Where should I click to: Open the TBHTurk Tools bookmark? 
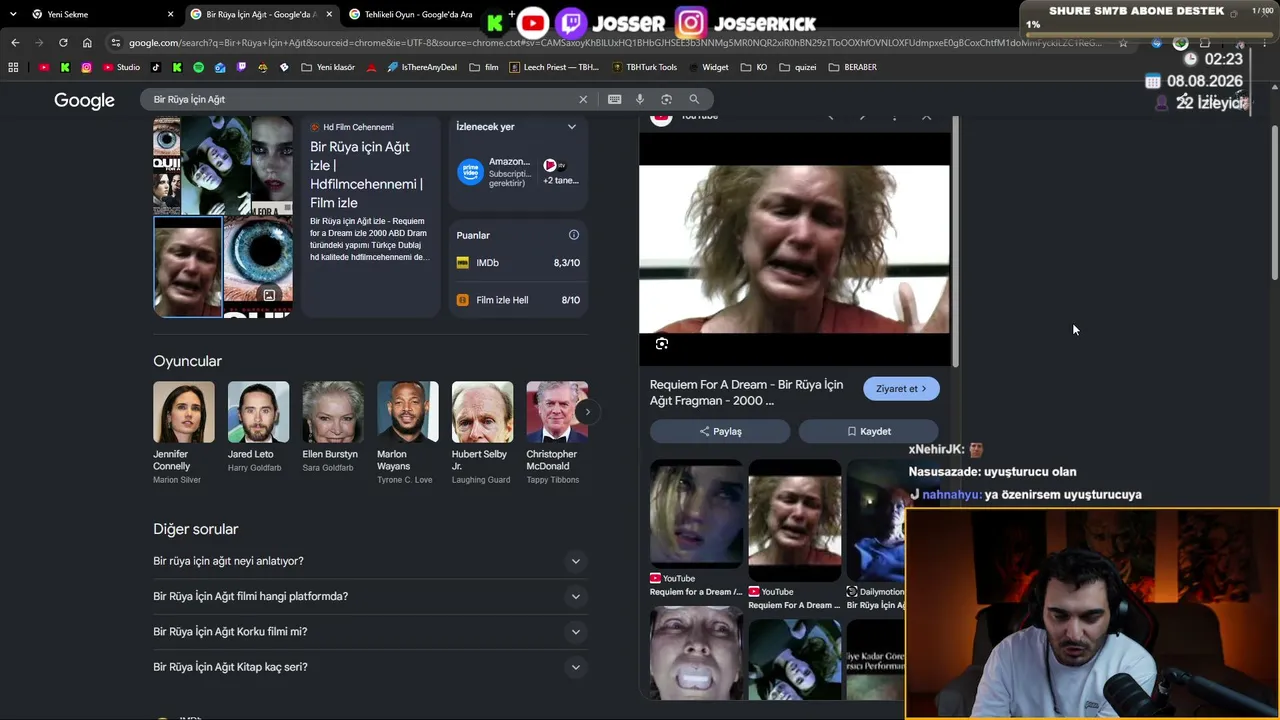pyautogui.click(x=644, y=67)
